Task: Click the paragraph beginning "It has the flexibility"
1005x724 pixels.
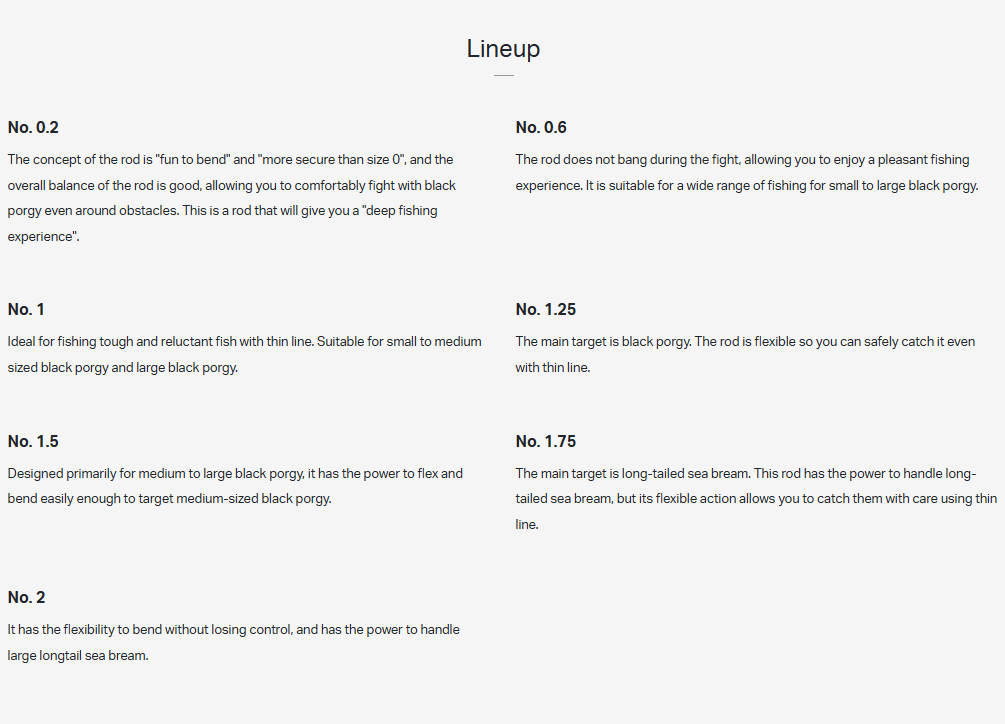Action: (x=233, y=642)
